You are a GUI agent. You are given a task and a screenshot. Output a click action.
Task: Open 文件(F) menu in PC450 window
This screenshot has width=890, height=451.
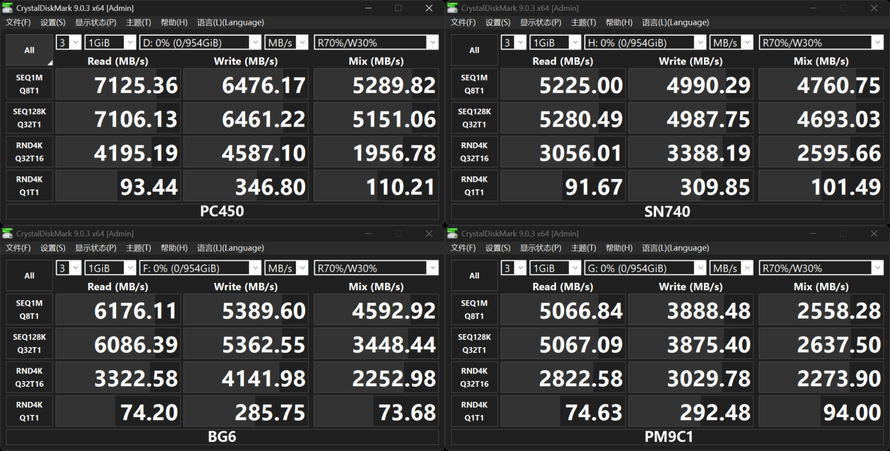point(18,23)
